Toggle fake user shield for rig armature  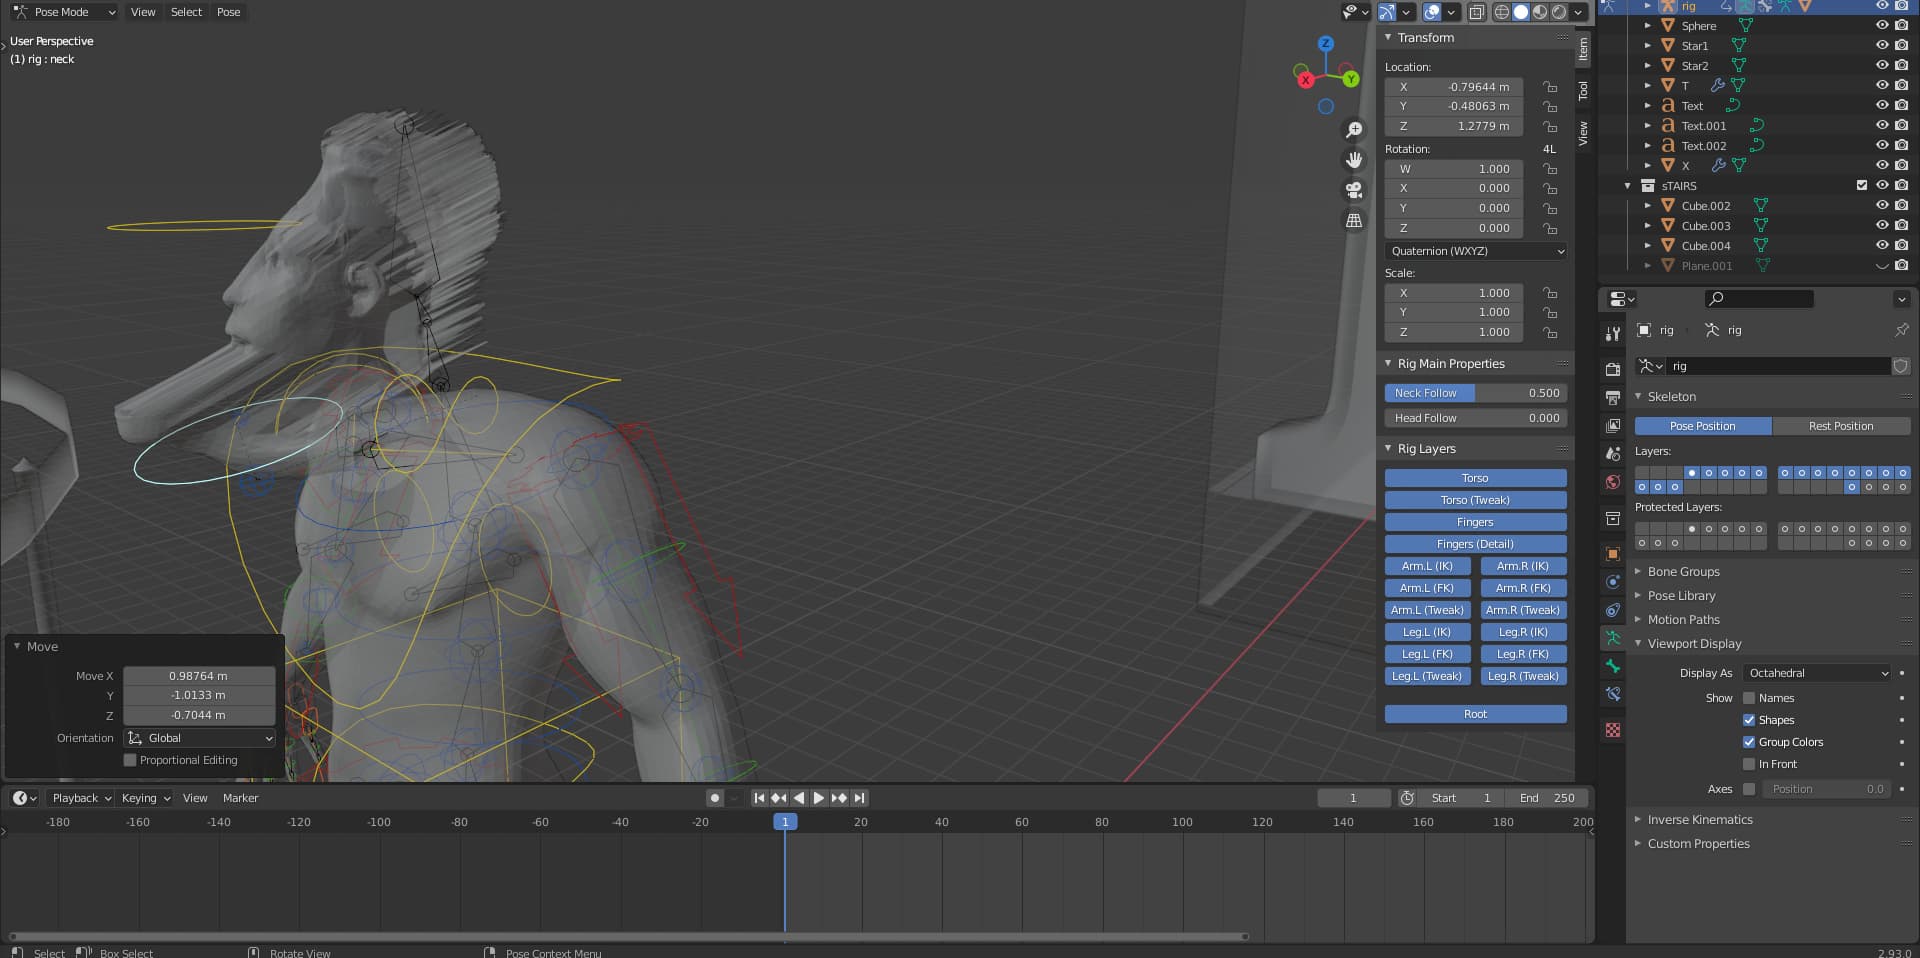click(1901, 366)
